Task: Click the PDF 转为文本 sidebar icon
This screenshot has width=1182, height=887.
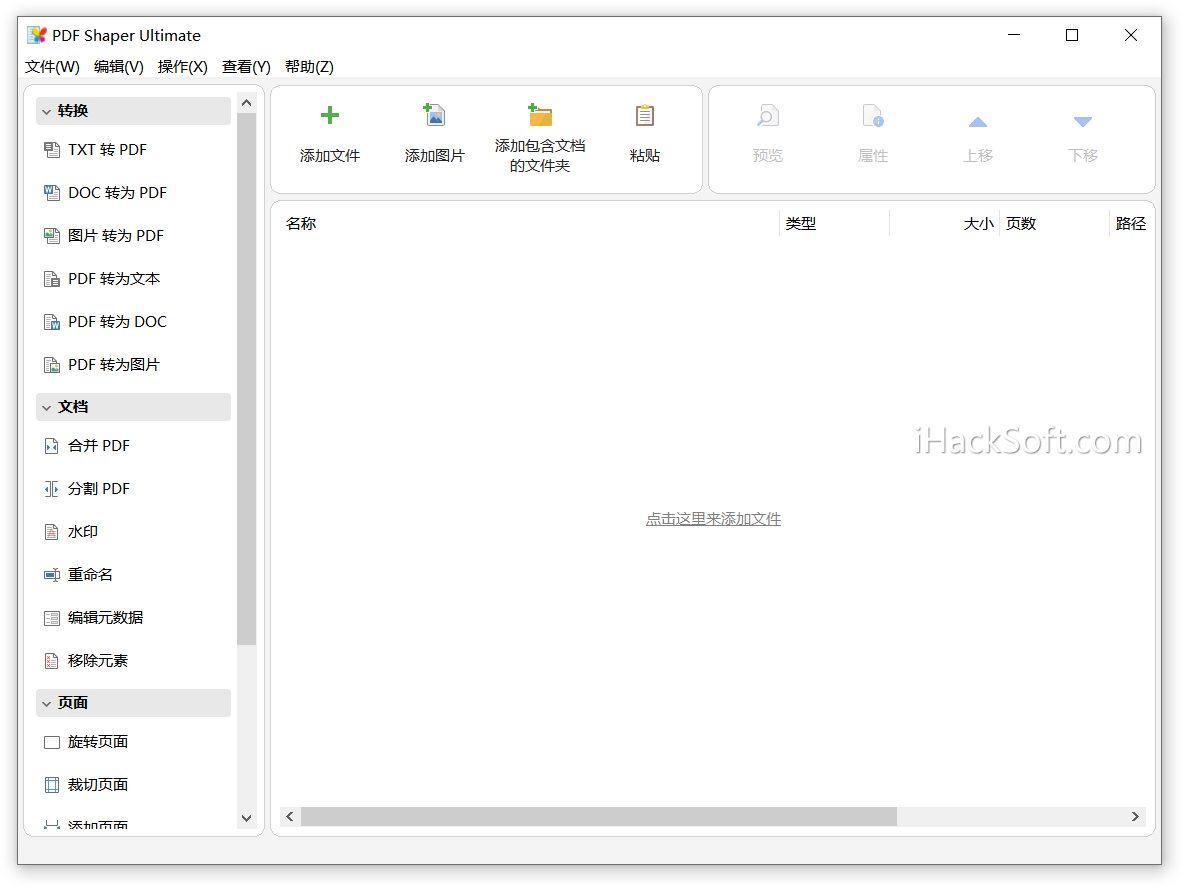Action: 52,279
